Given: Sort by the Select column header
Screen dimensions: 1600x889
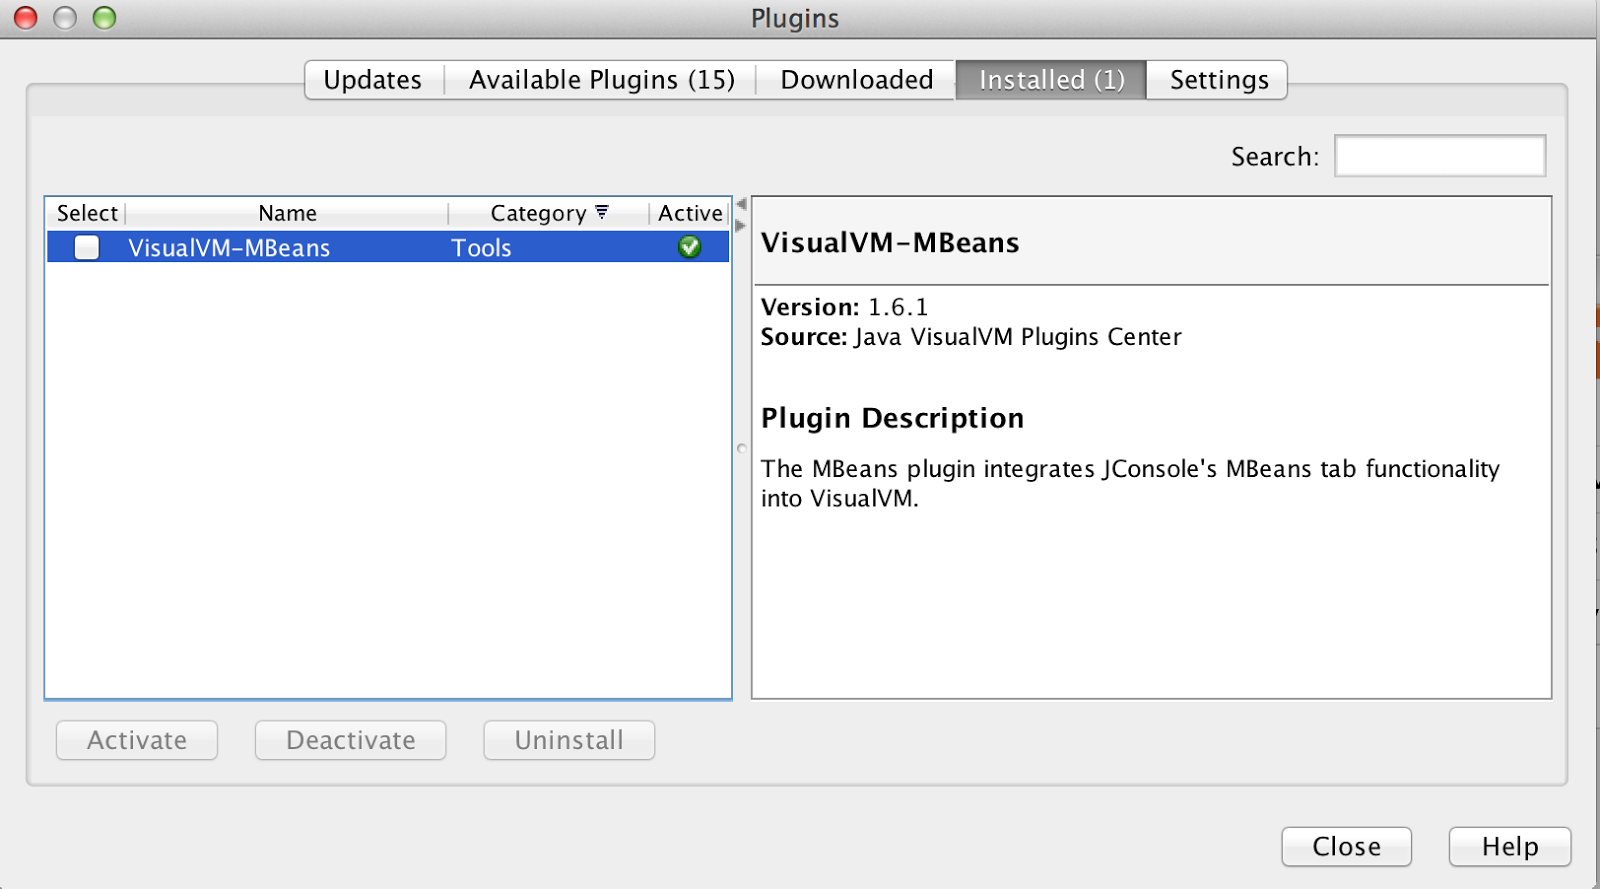Looking at the screenshot, I should (87, 213).
